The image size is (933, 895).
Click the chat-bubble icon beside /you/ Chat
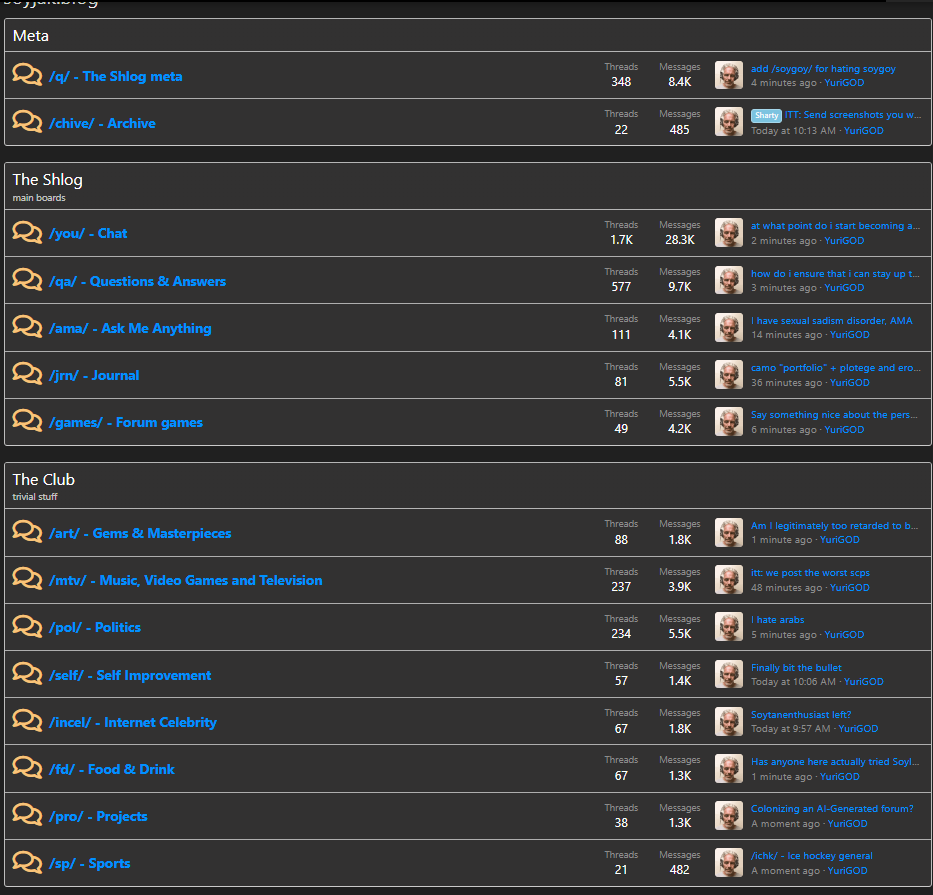click(27, 232)
